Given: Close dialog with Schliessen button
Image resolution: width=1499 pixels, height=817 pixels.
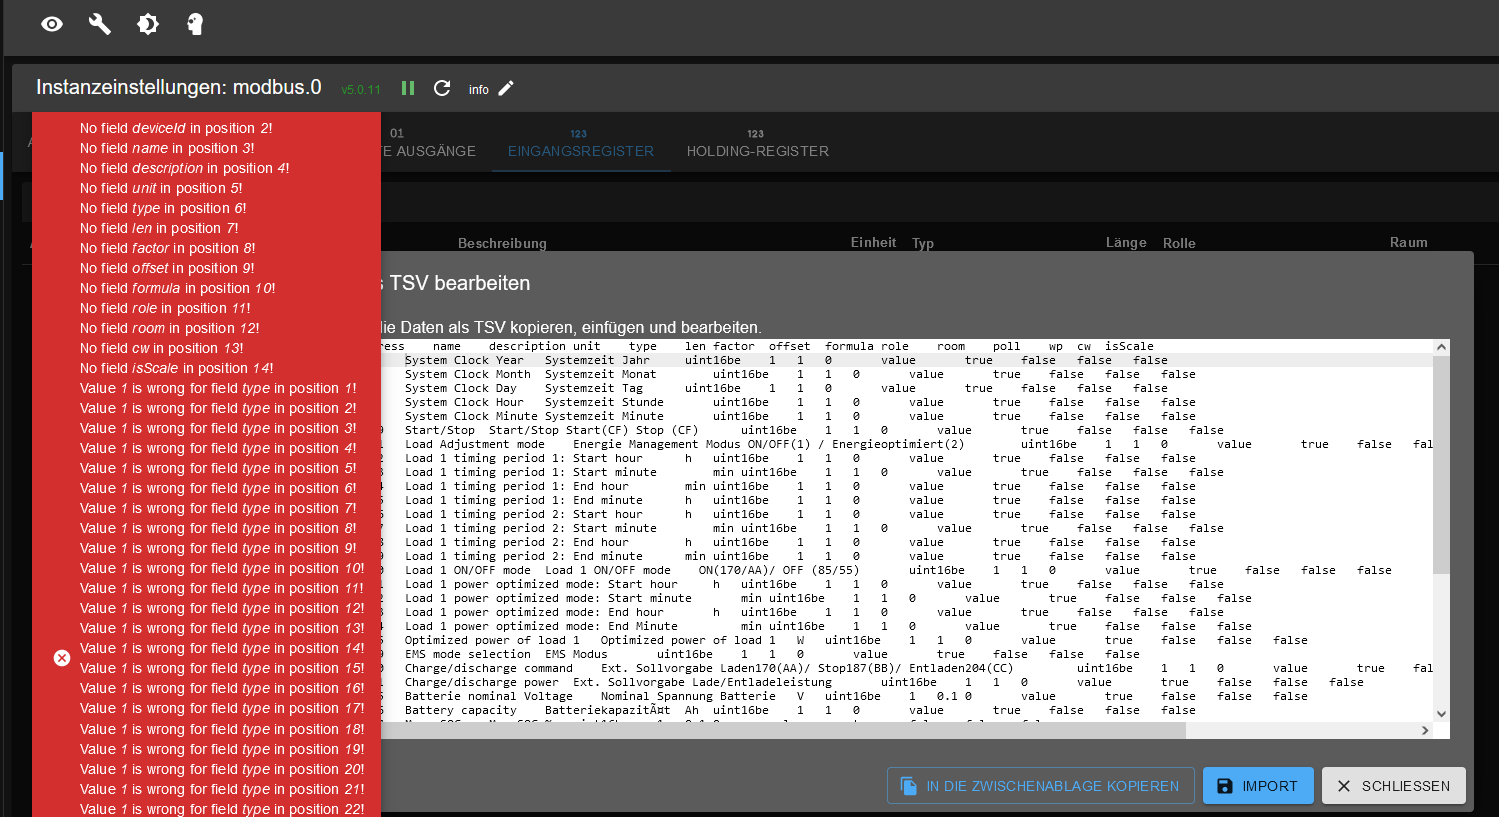Looking at the screenshot, I should tap(1393, 786).
